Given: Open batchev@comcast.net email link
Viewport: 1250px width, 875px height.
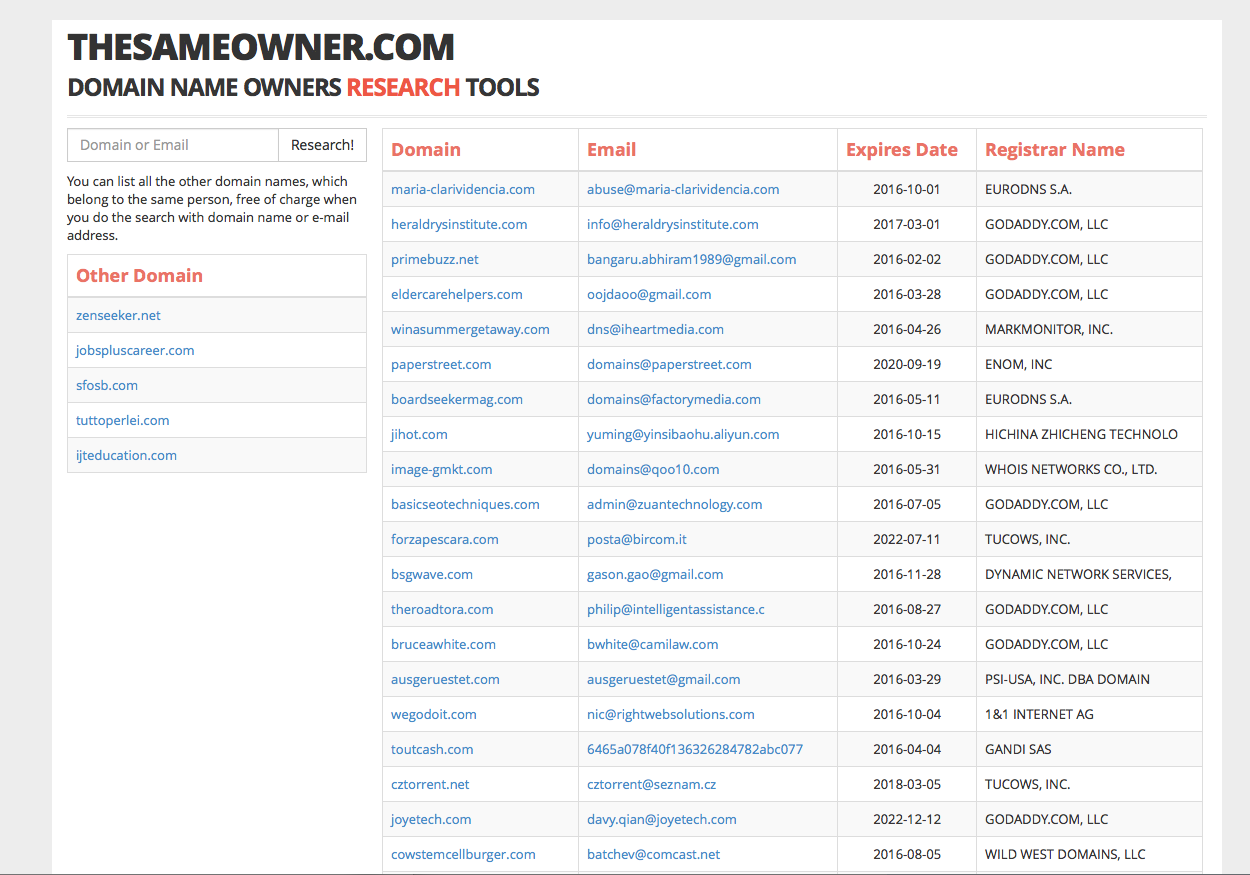Looking at the screenshot, I should coord(653,853).
